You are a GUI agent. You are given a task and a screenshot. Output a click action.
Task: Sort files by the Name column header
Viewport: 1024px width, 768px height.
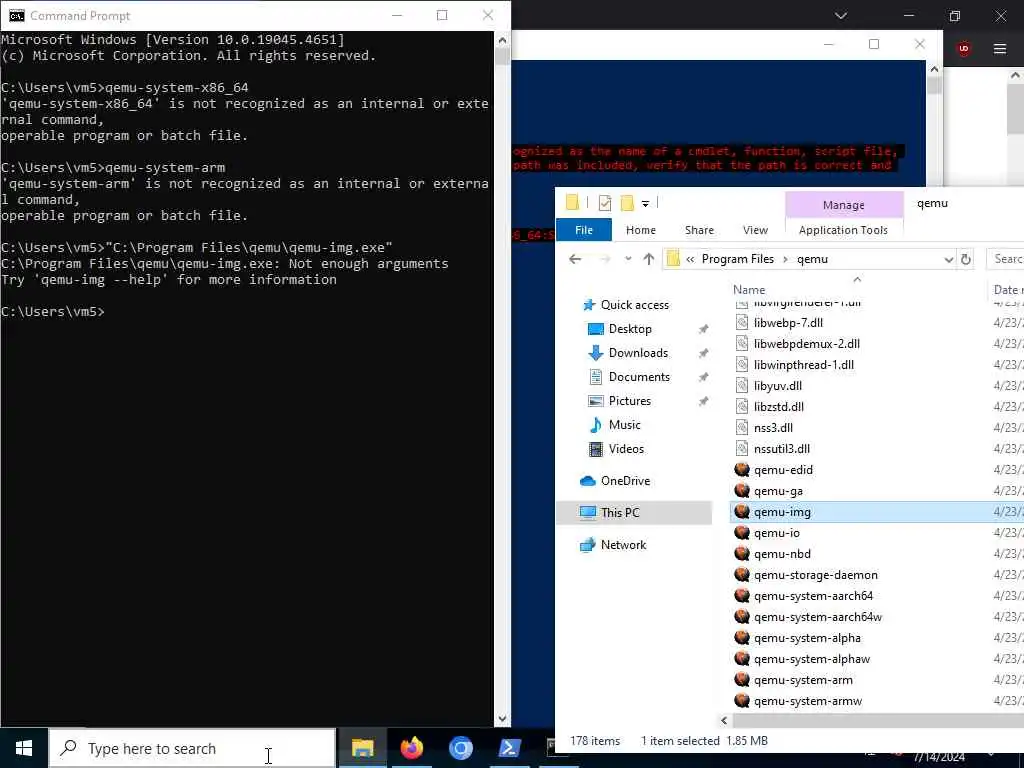tap(748, 290)
